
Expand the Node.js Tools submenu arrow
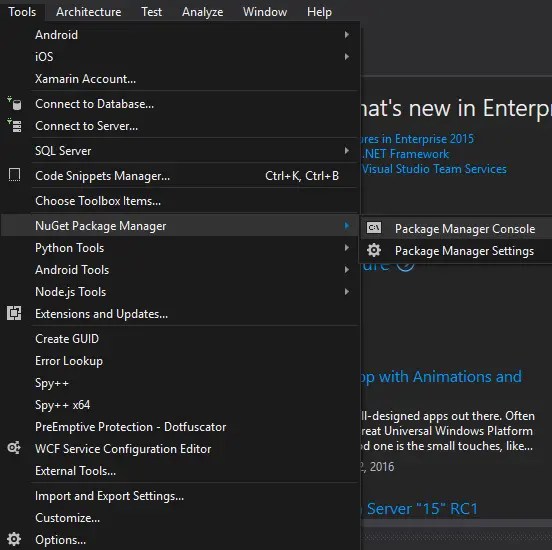point(347,292)
